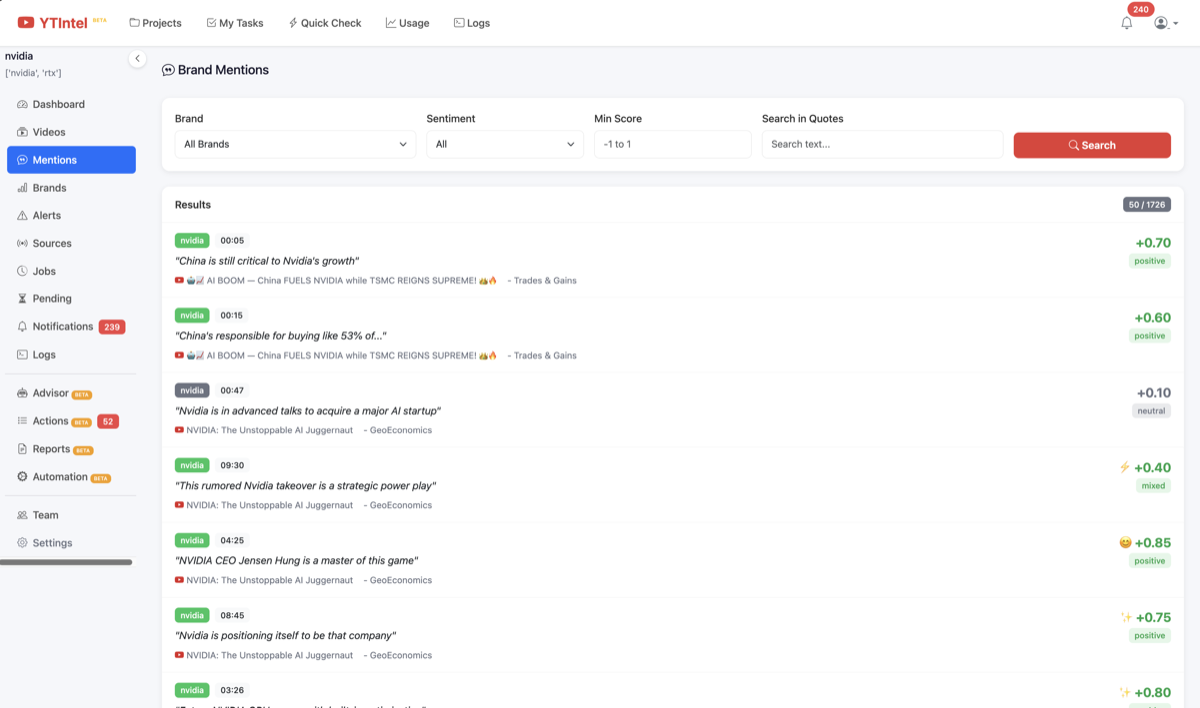Open the Pending hourglass item
1200x708 pixels.
point(51,298)
